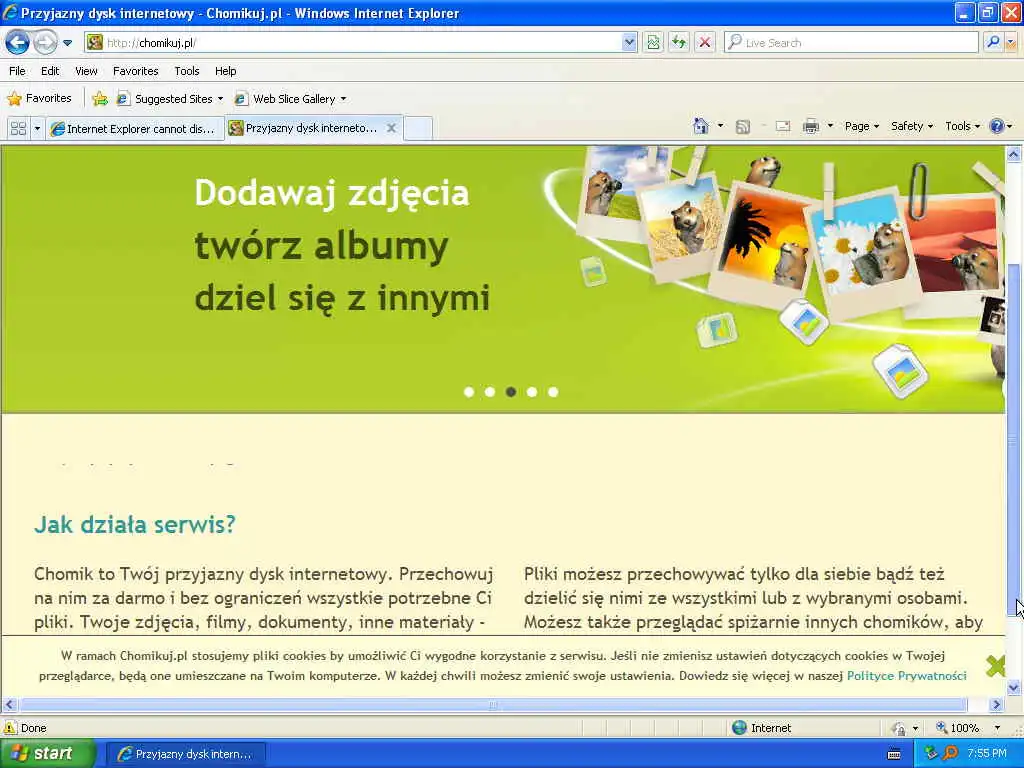1024x768 pixels.
Task: Open the search provider dropdown
Action: coord(1011,42)
